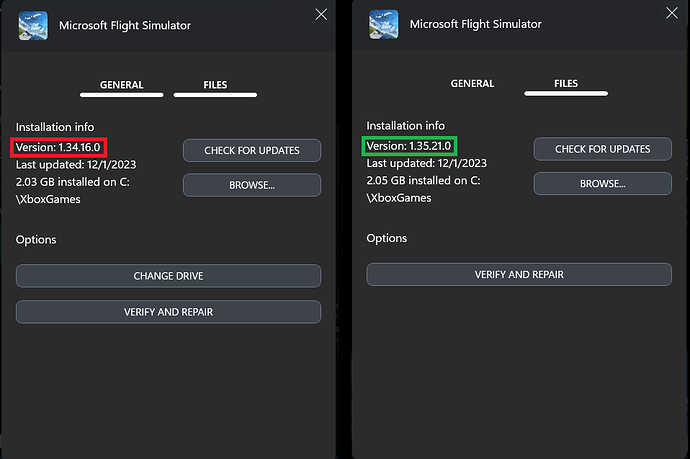Click the CHANGE DRIVE button
Screen dimensions: 690x459
(169, 276)
